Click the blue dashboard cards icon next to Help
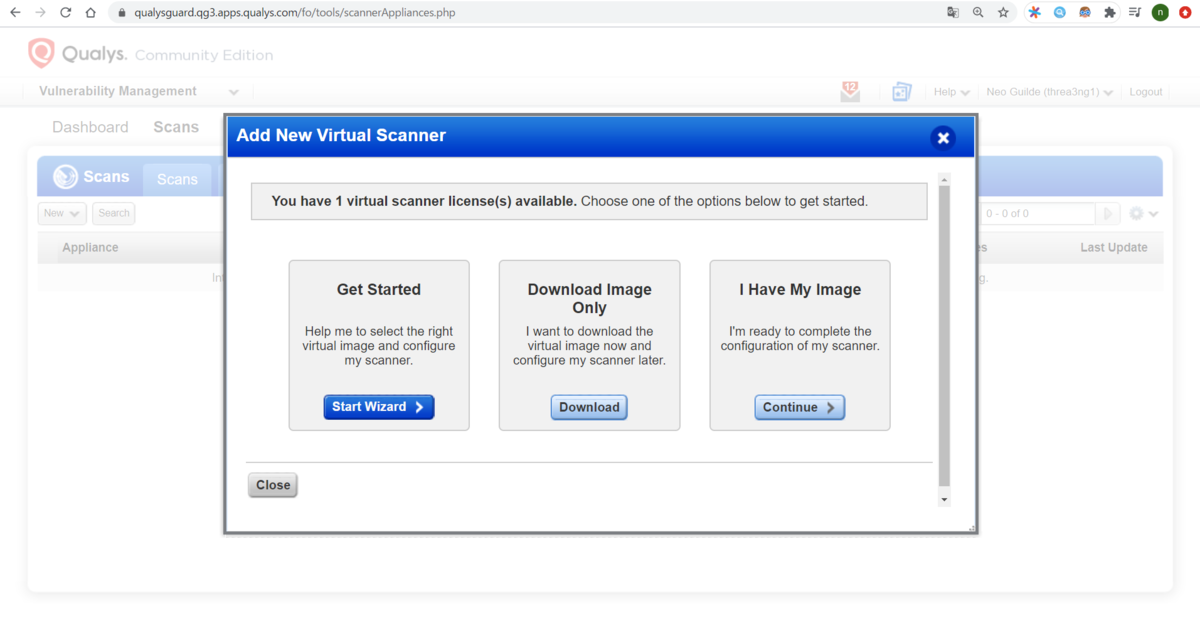The width and height of the screenshot is (1200, 618). click(902, 91)
